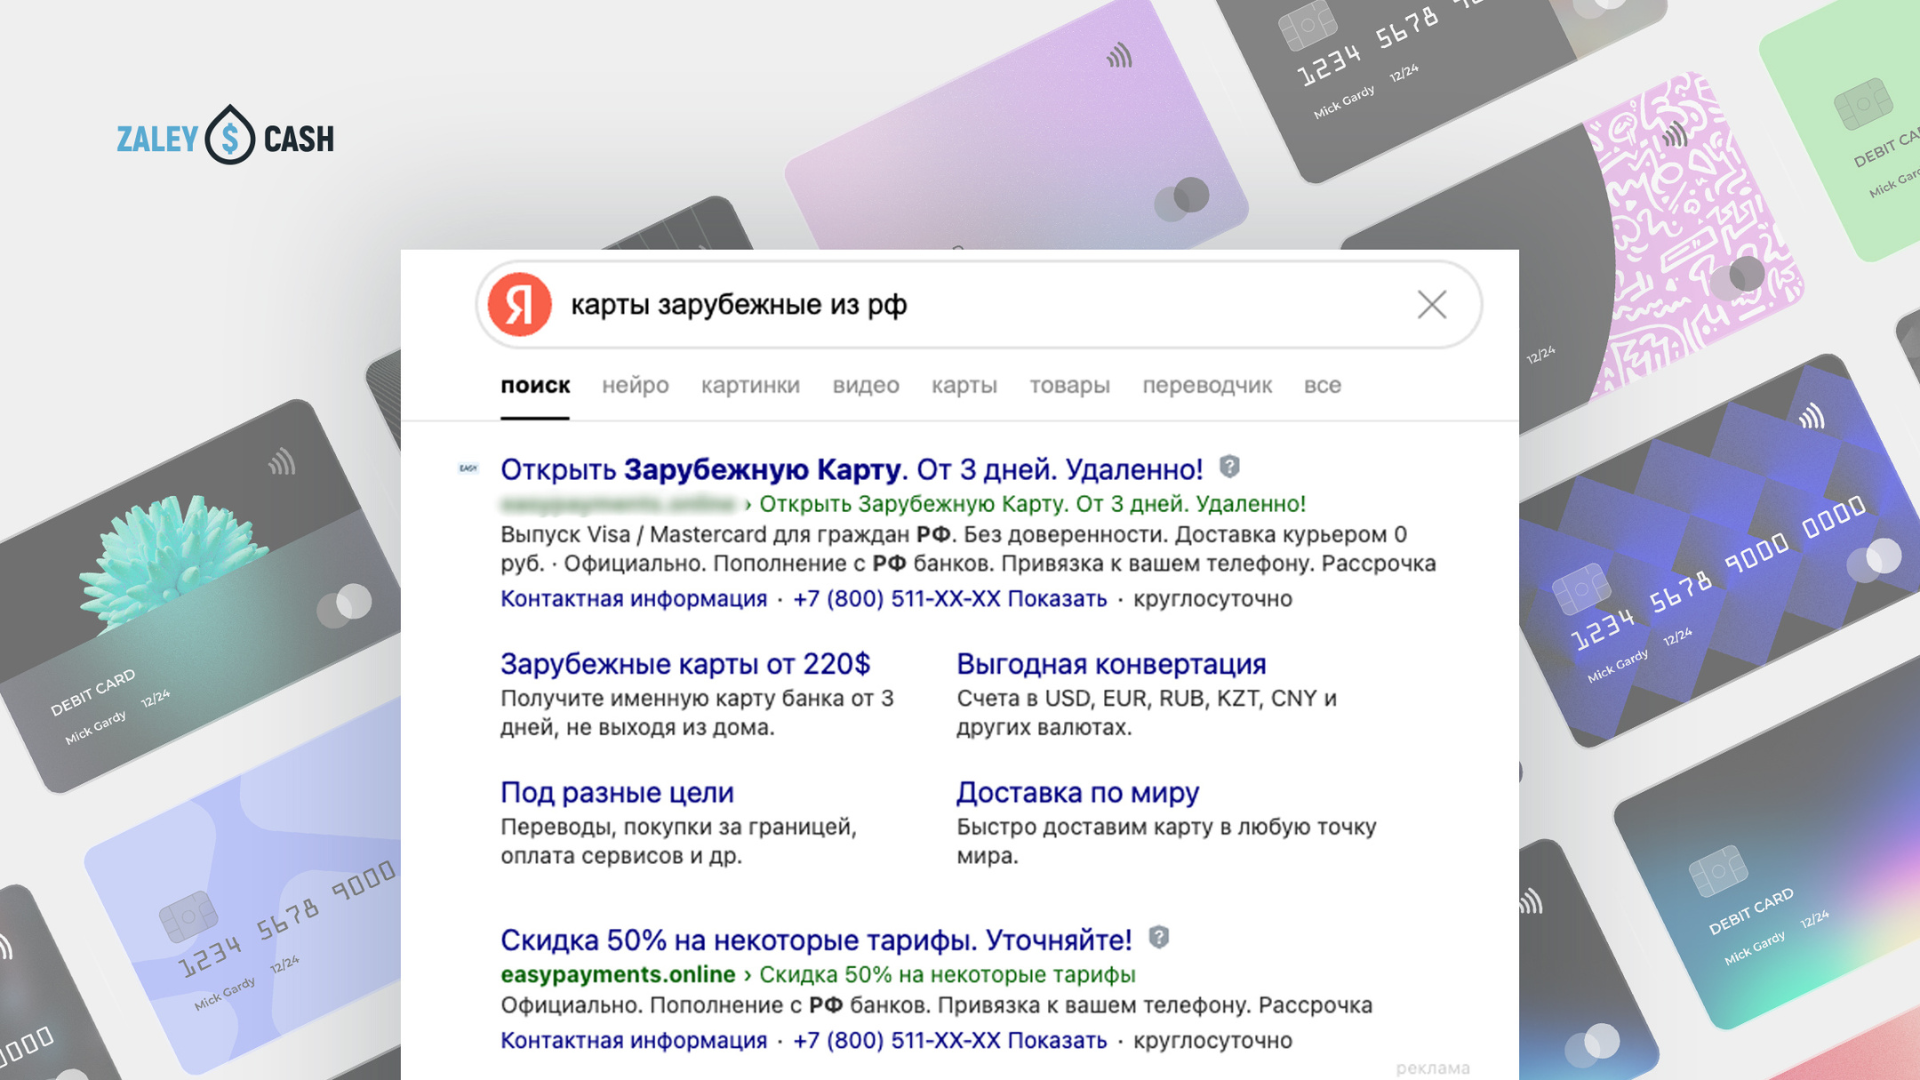Click the small favicon before the first ad
This screenshot has width=1920, height=1080.
point(468,468)
